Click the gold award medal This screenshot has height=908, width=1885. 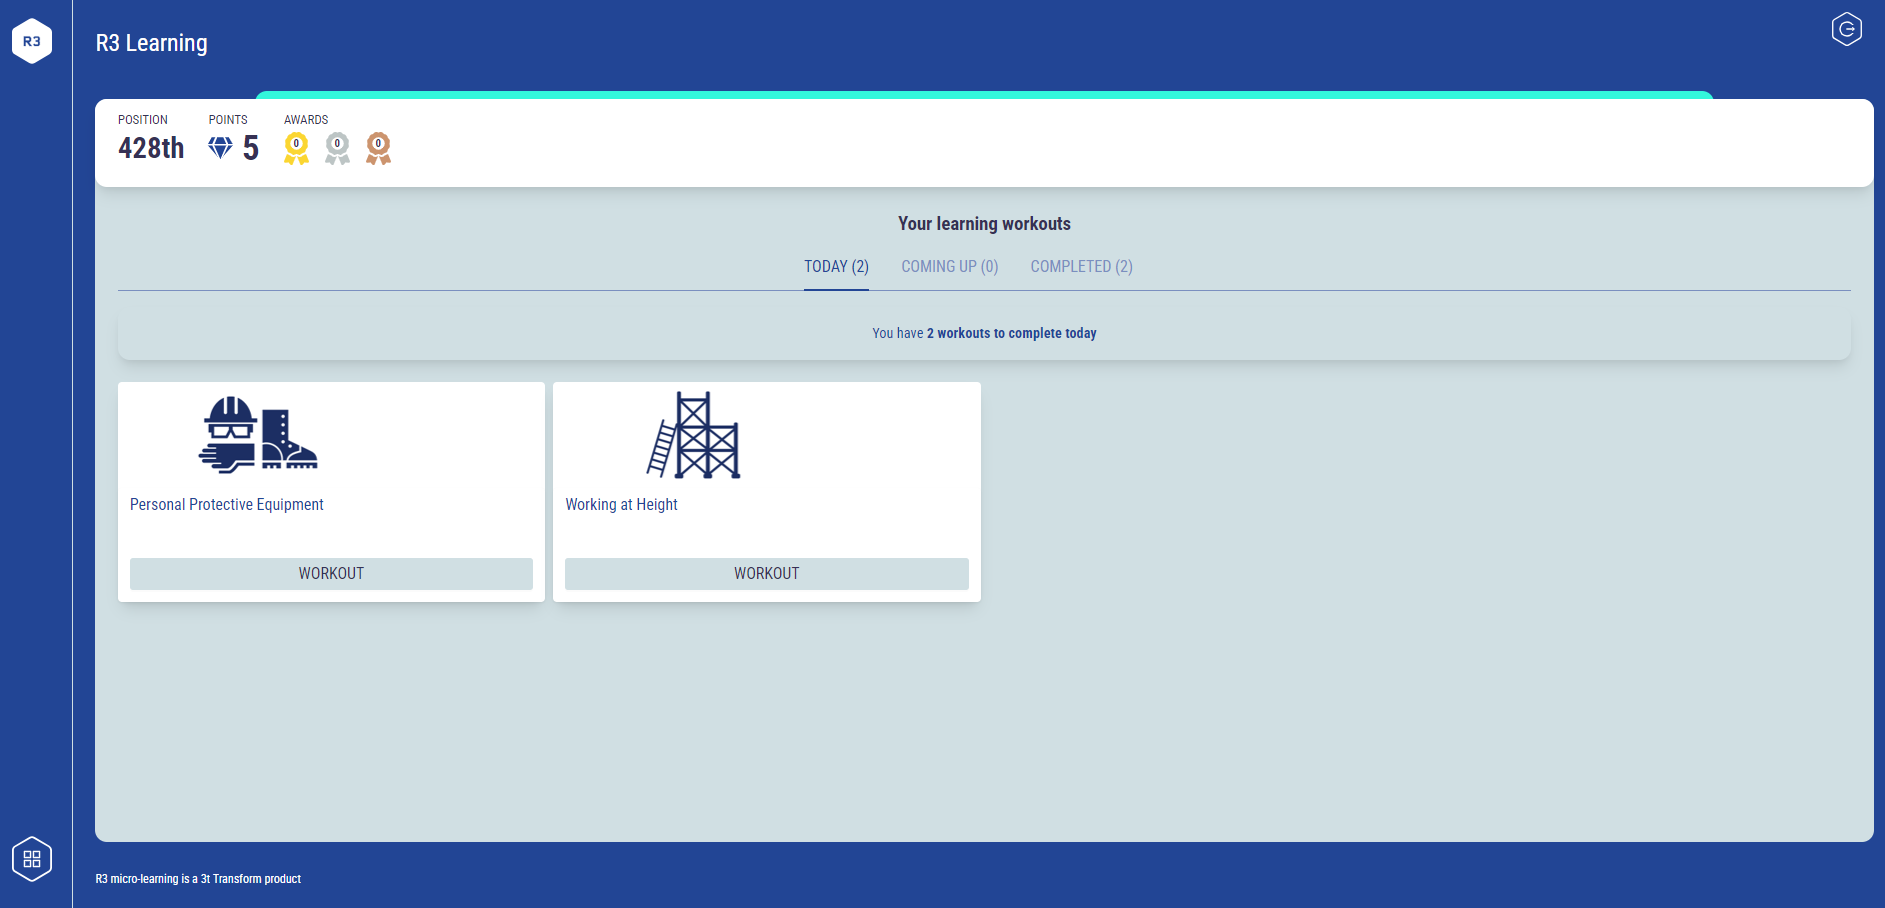(x=296, y=148)
